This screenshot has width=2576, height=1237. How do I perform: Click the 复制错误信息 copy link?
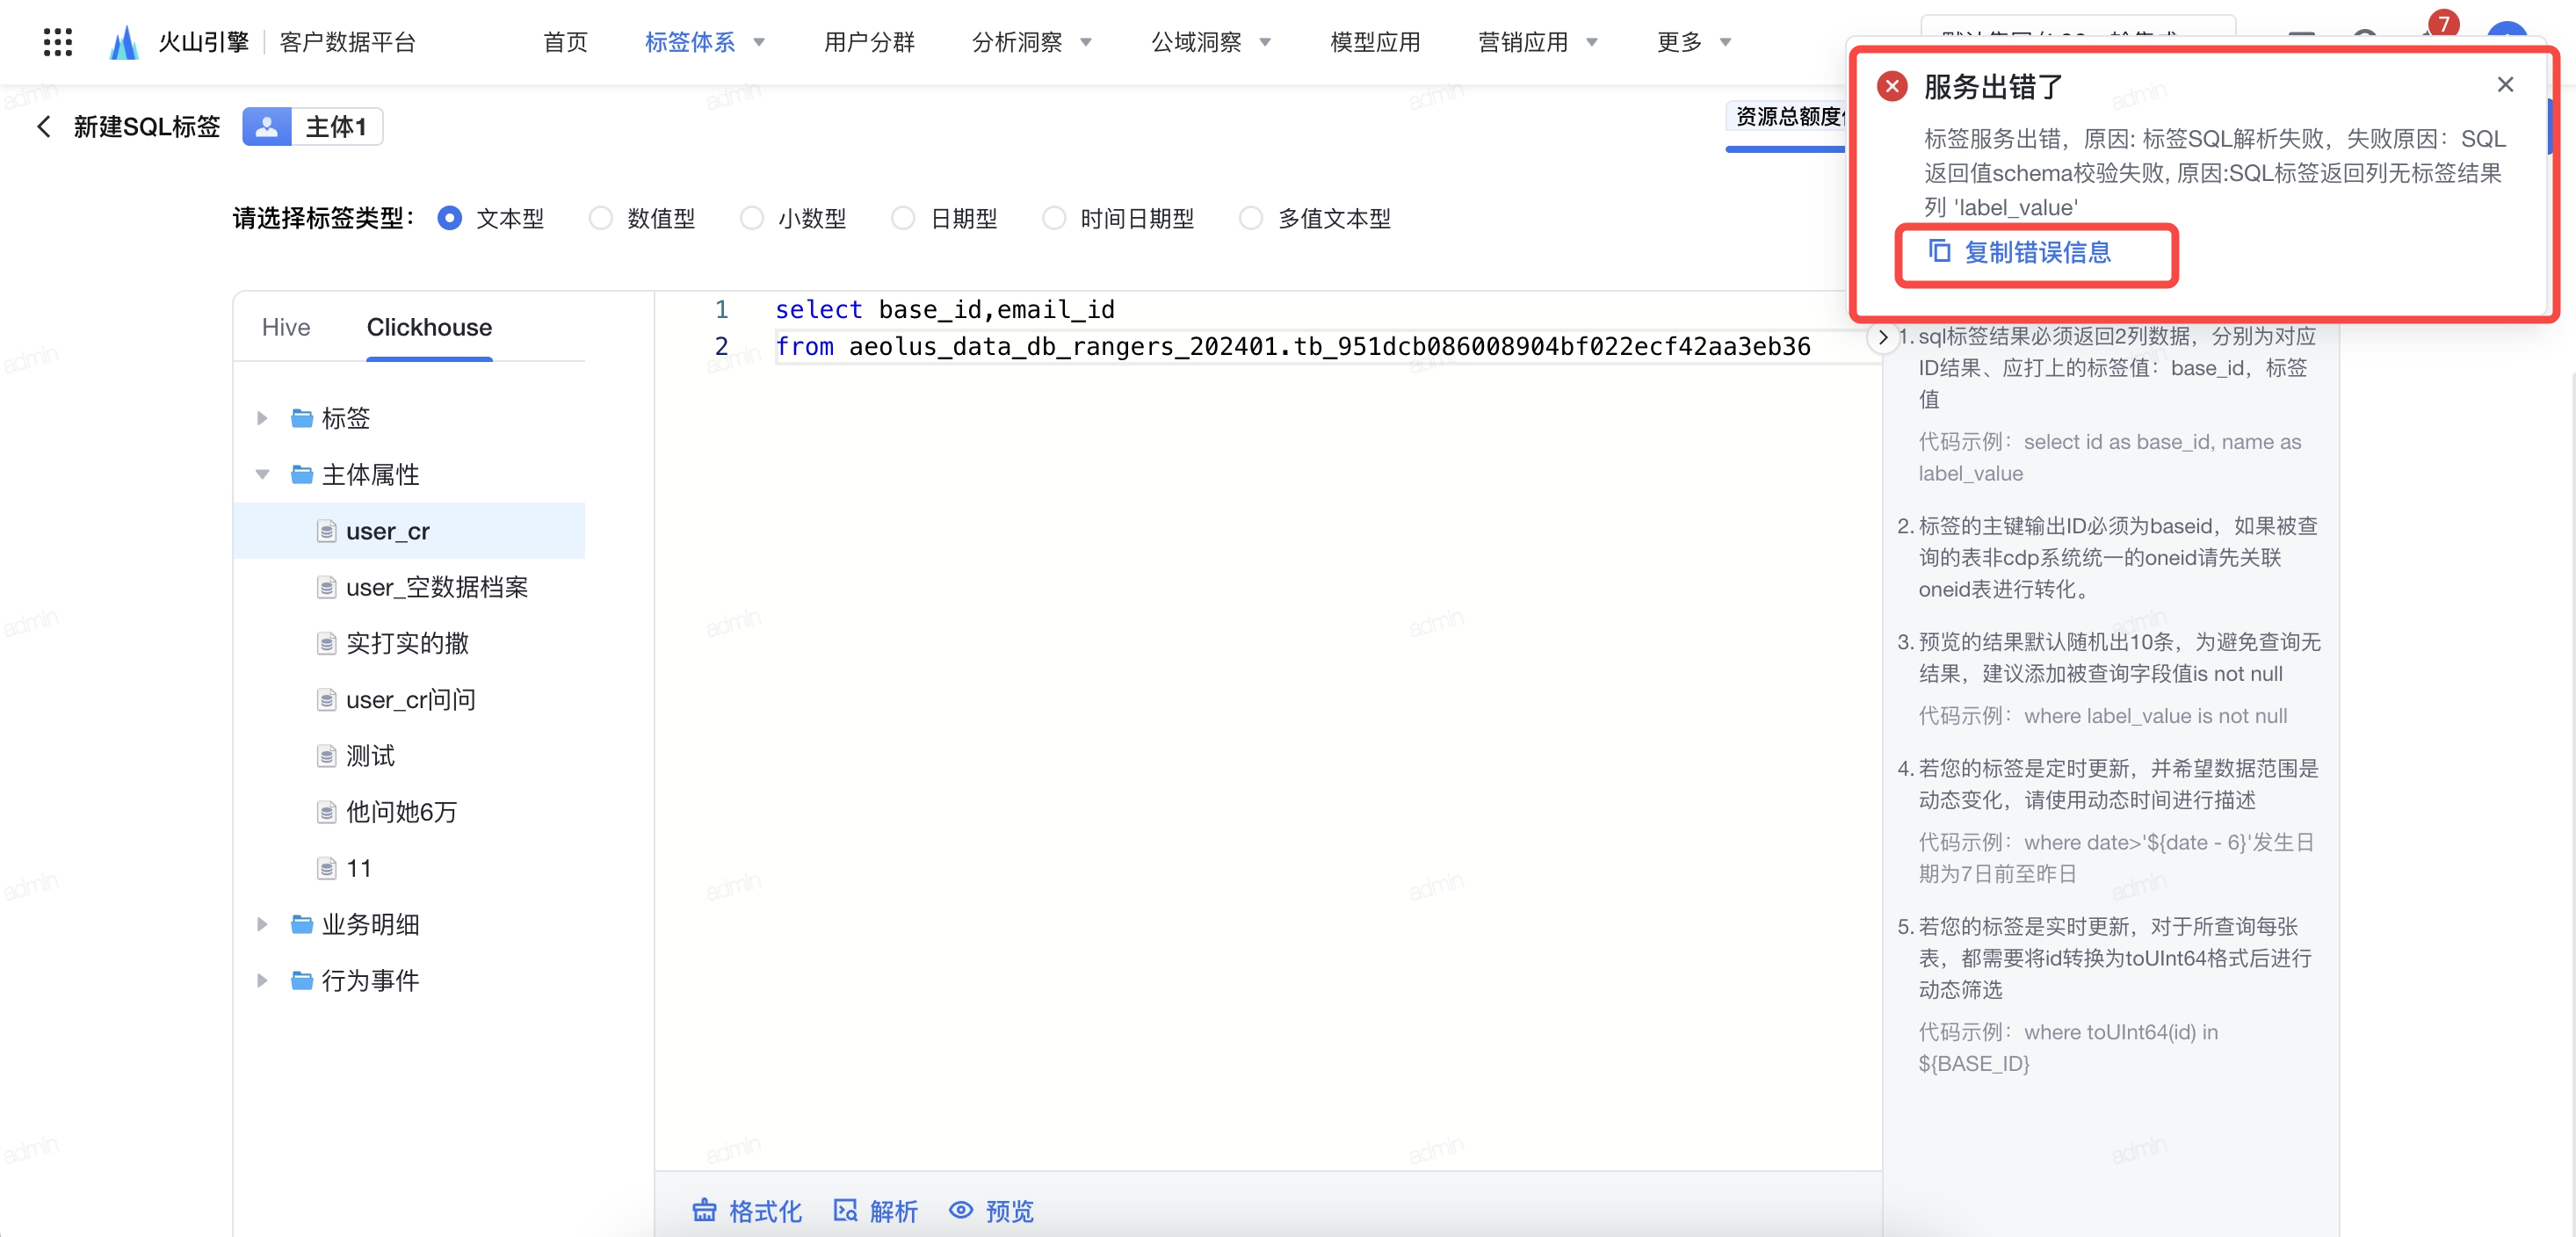(x=2019, y=252)
